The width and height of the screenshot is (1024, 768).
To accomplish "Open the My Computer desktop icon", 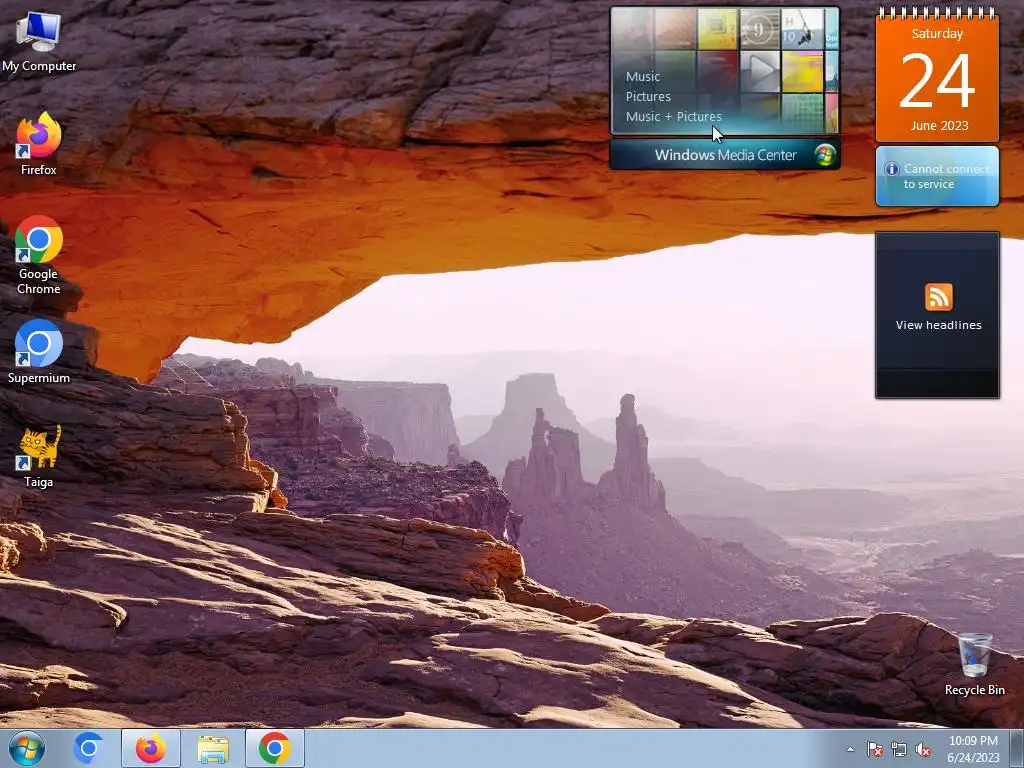I will click(x=39, y=41).
